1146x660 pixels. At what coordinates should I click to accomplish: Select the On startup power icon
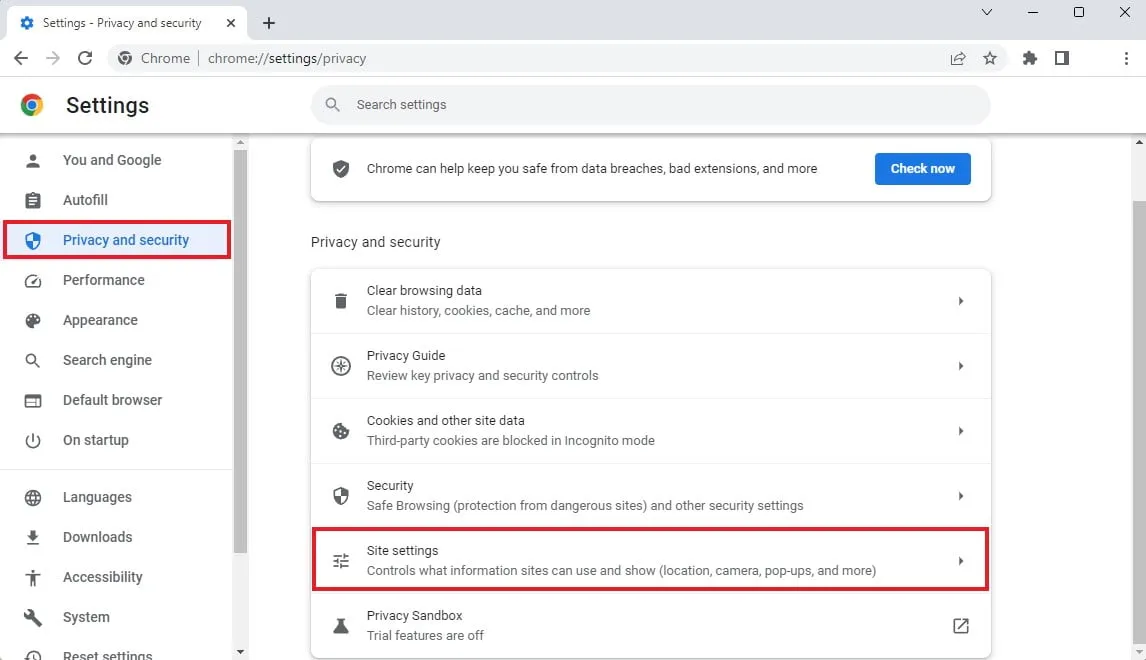pos(33,440)
